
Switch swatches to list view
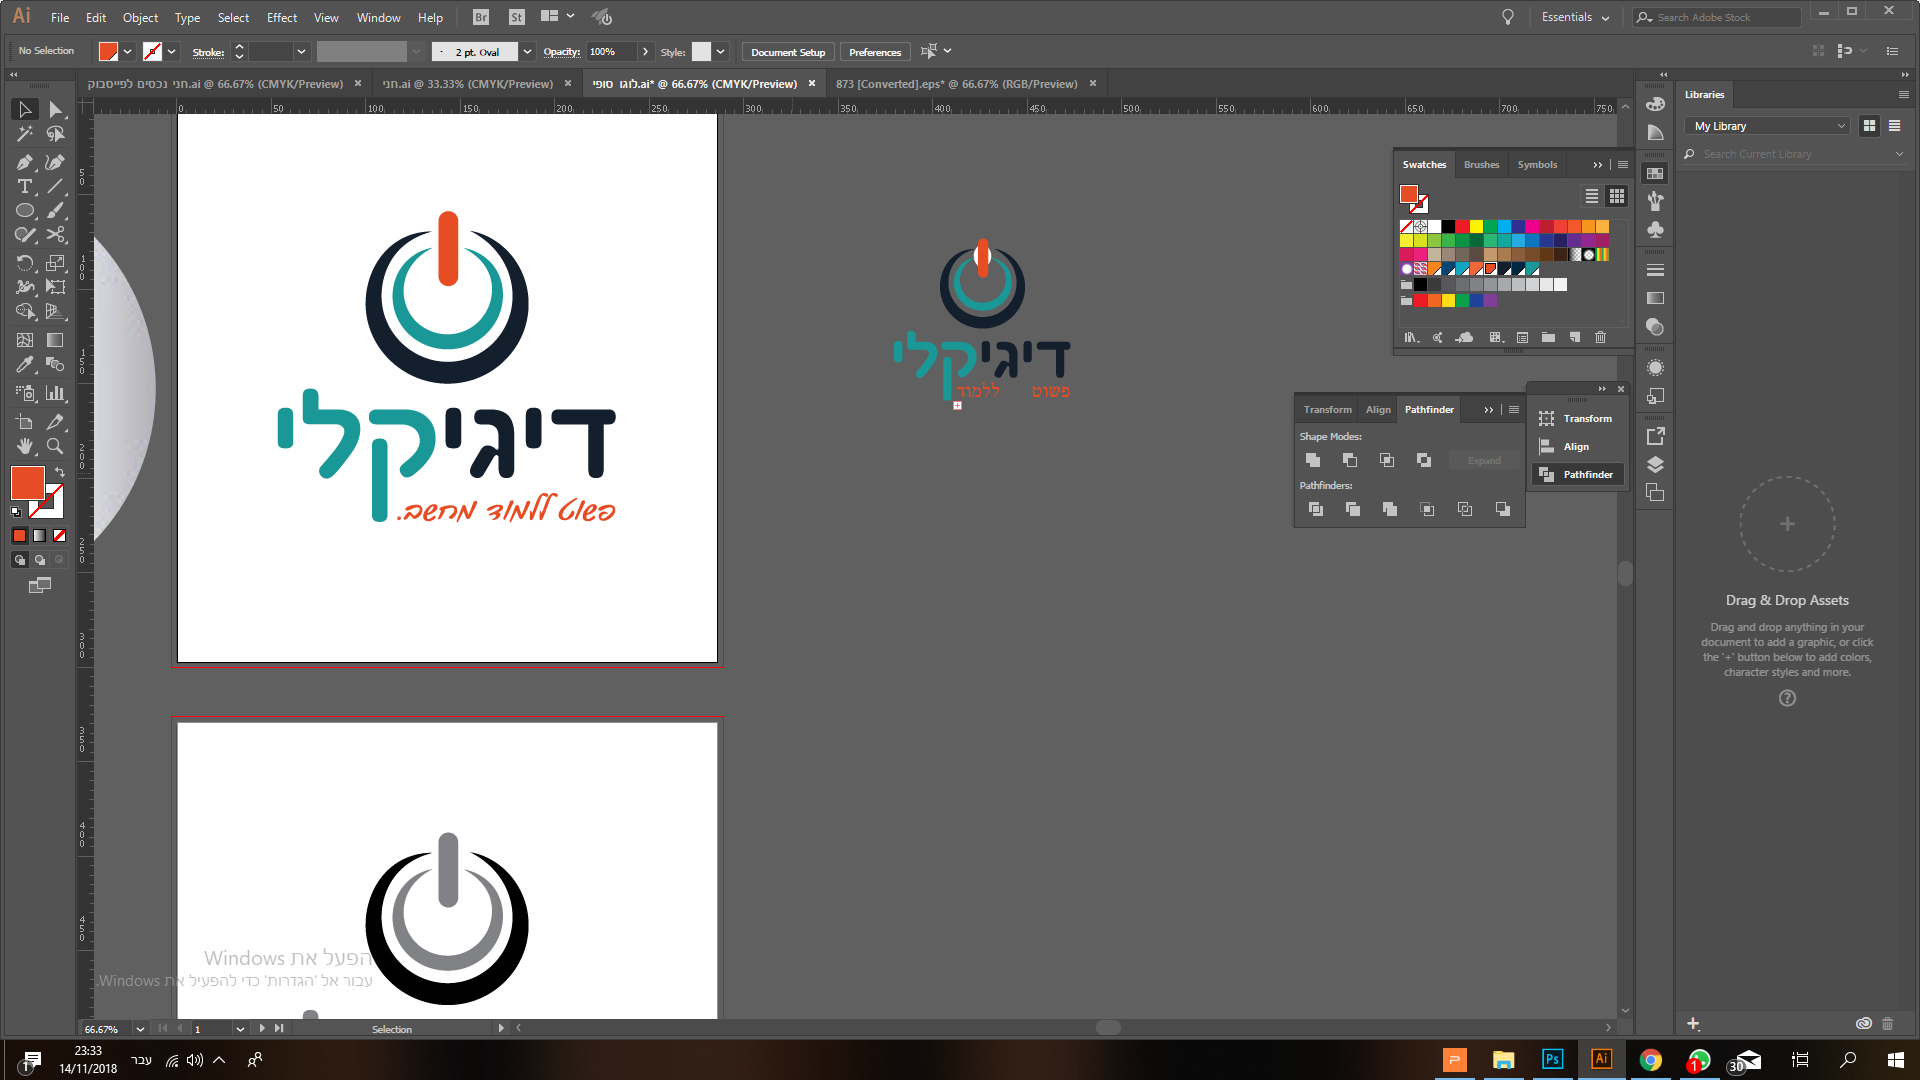[1591, 196]
